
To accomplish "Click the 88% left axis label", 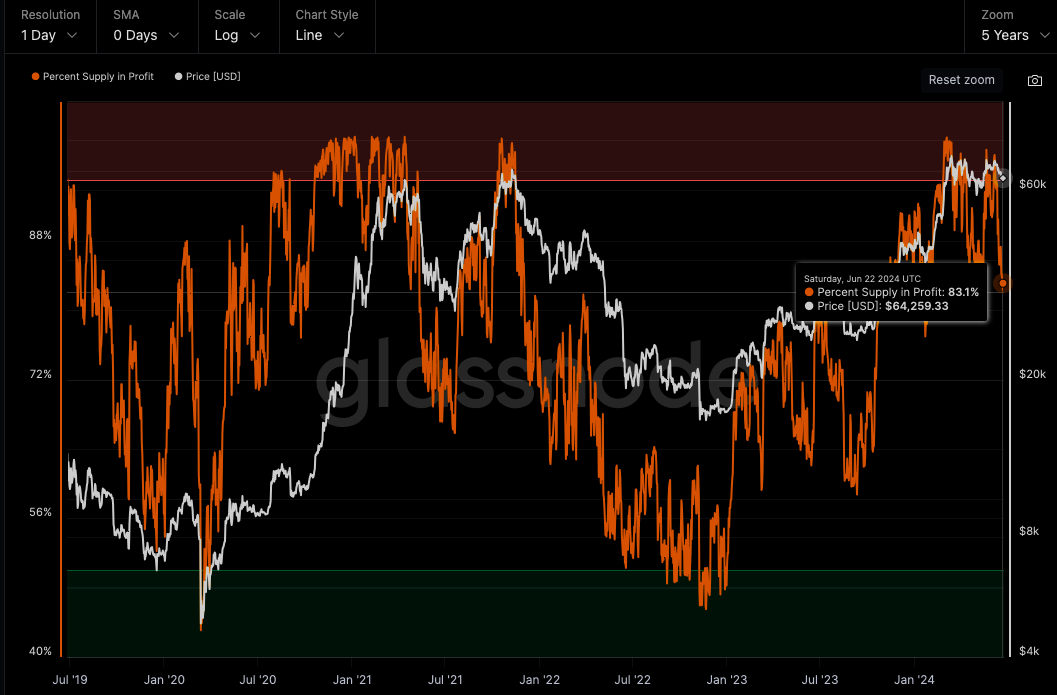I will tap(40, 235).
